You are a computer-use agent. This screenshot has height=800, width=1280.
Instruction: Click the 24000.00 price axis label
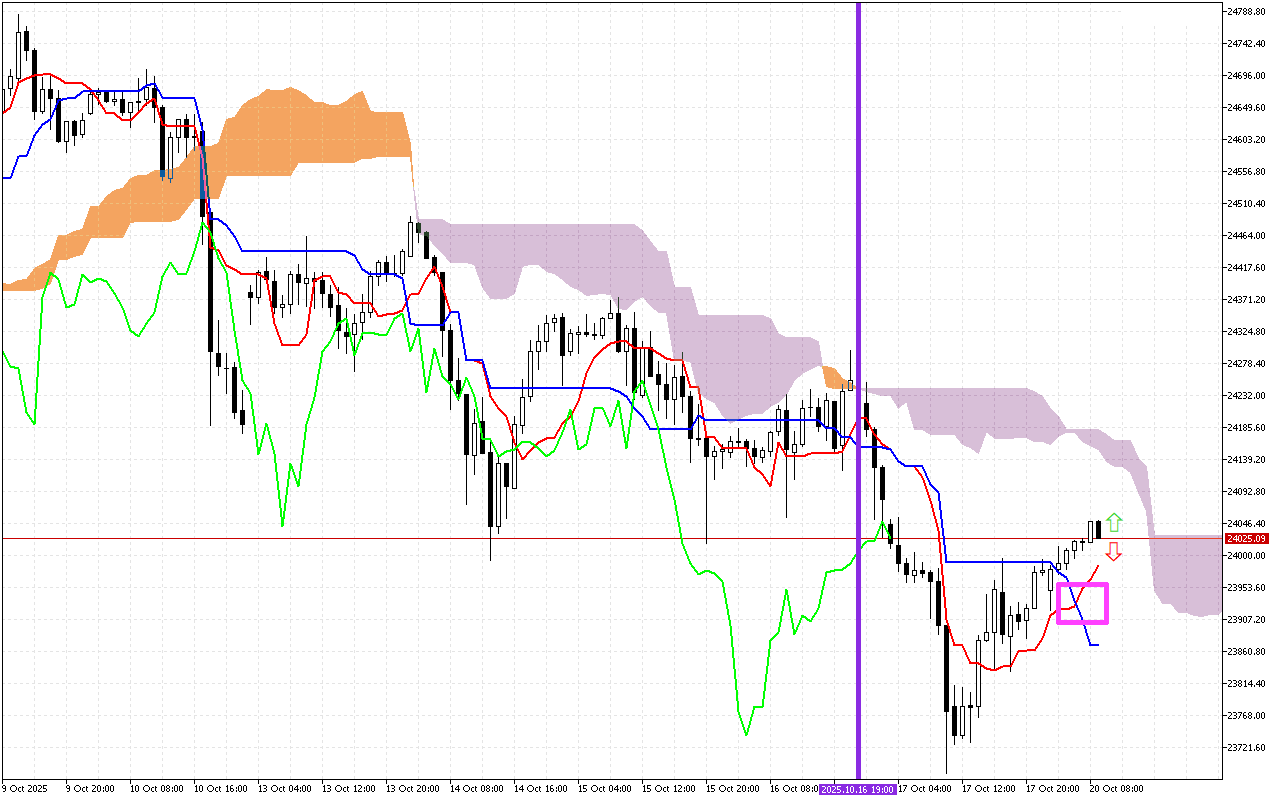(x=1246, y=556)
